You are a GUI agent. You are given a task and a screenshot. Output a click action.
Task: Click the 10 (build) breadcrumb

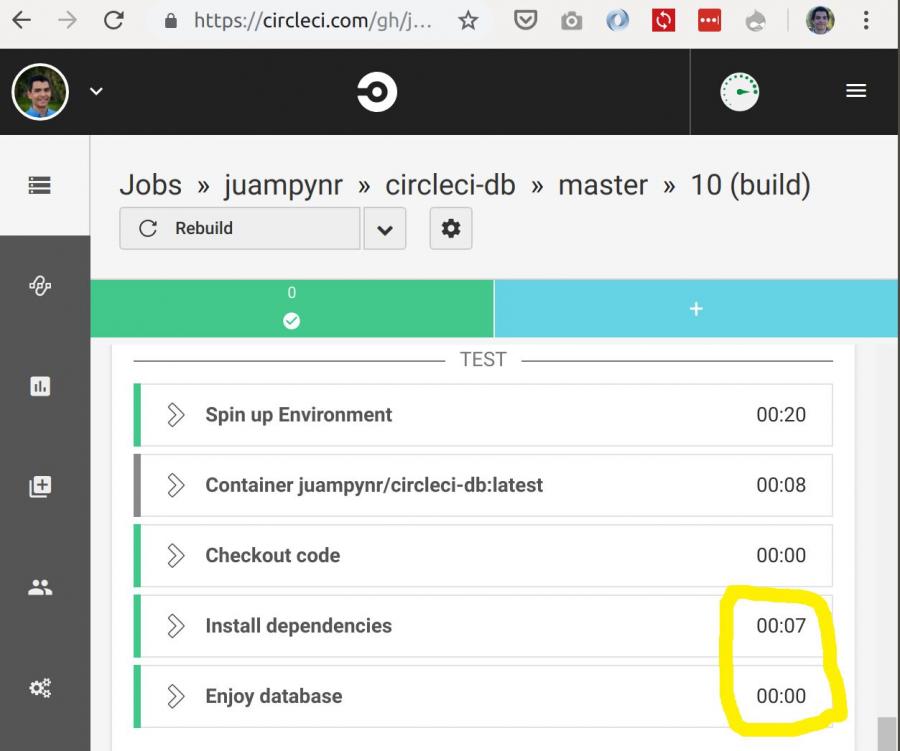pyautogui.click(x=750, y=185)
